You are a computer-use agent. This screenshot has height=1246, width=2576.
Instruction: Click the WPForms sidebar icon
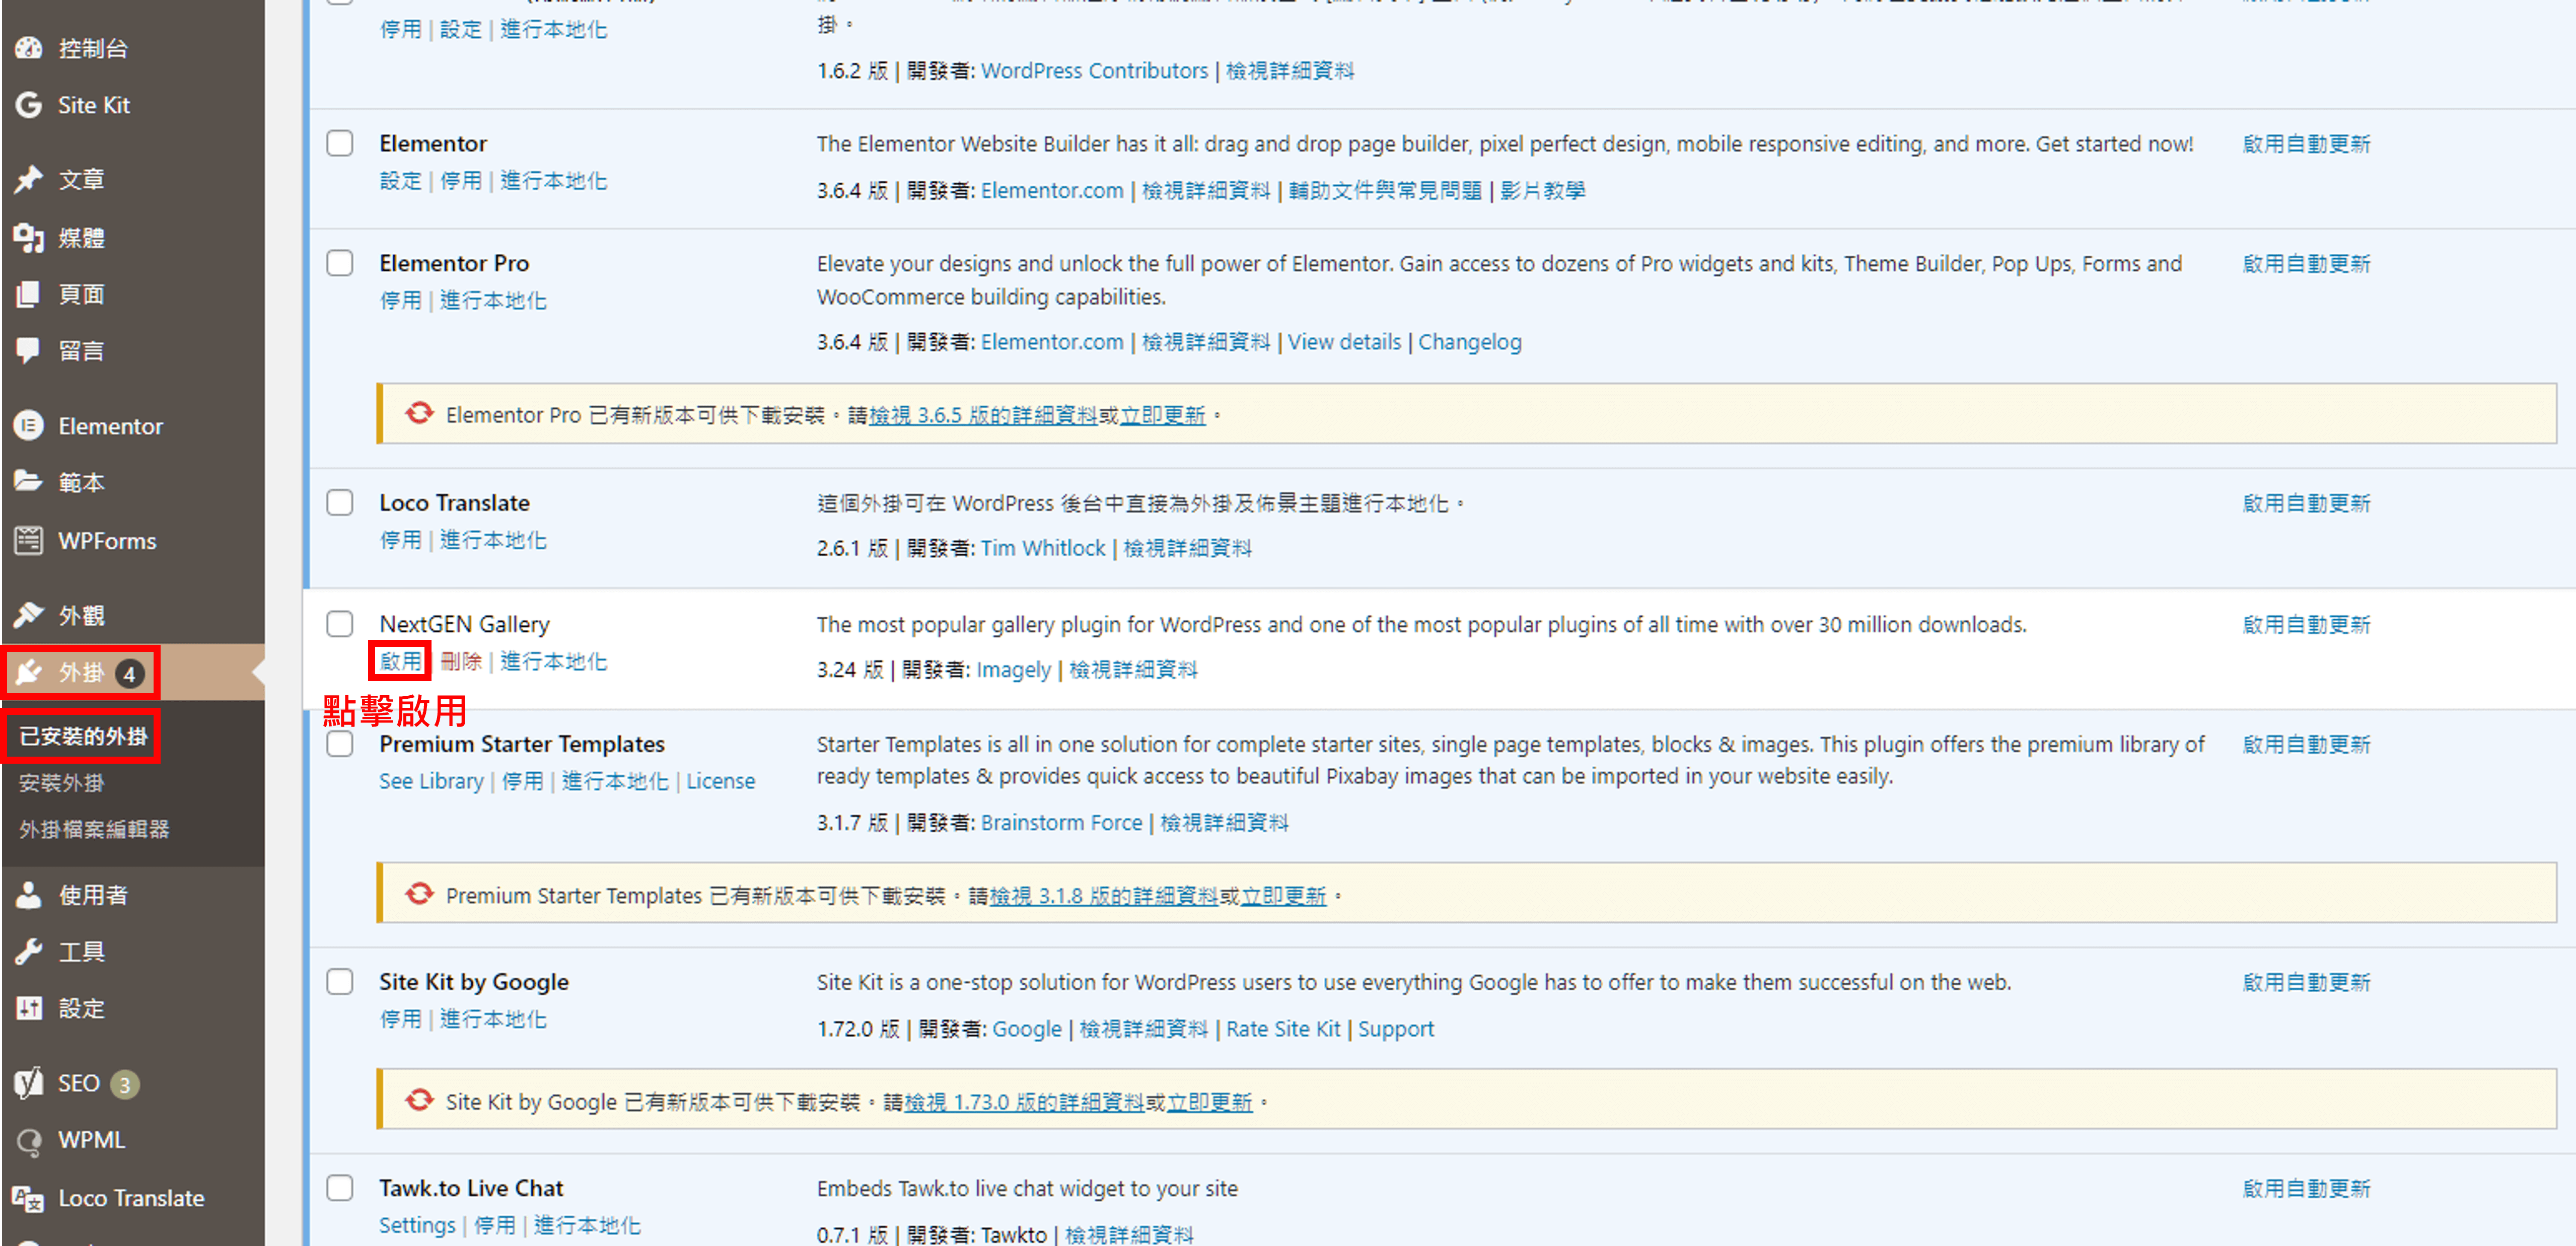click(x=28, y=541)
